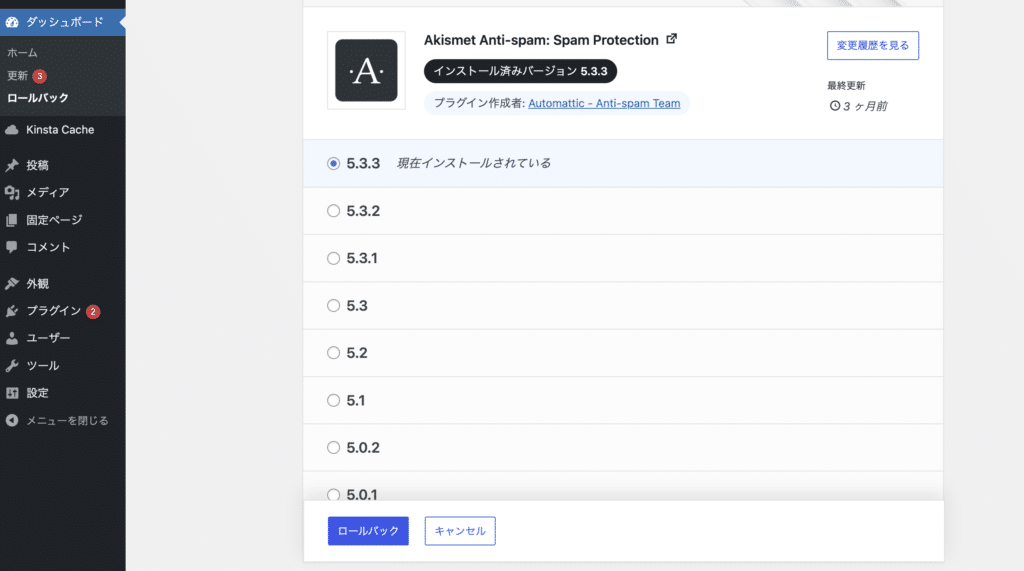1024x571 pixels.
Task: Click the Kinsta Cache cloud icon
Action: point(12,130)
